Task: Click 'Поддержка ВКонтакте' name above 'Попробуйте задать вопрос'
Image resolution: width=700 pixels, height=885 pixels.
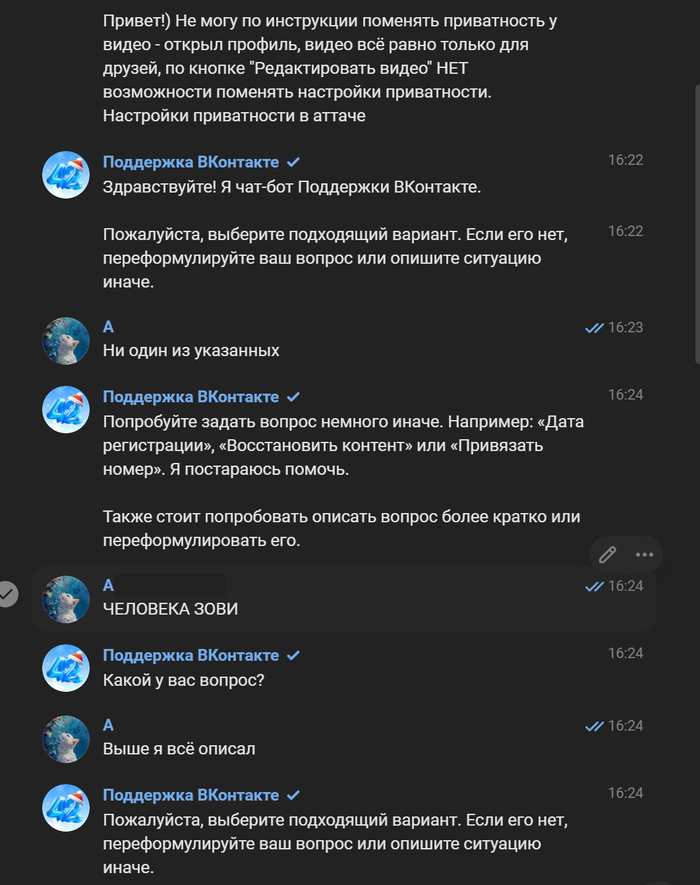Action: click(x=191, y=396)
